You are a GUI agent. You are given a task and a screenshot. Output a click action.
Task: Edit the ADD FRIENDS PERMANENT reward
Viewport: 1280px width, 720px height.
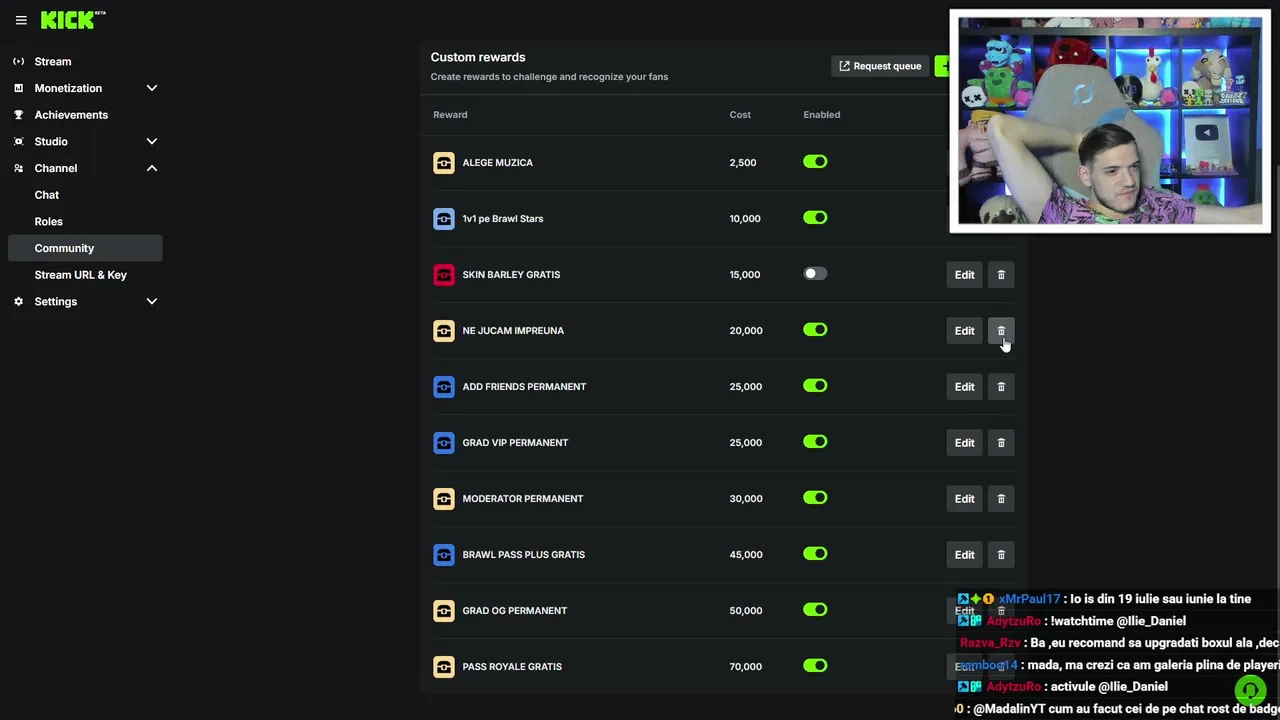[x=964, y=386]
